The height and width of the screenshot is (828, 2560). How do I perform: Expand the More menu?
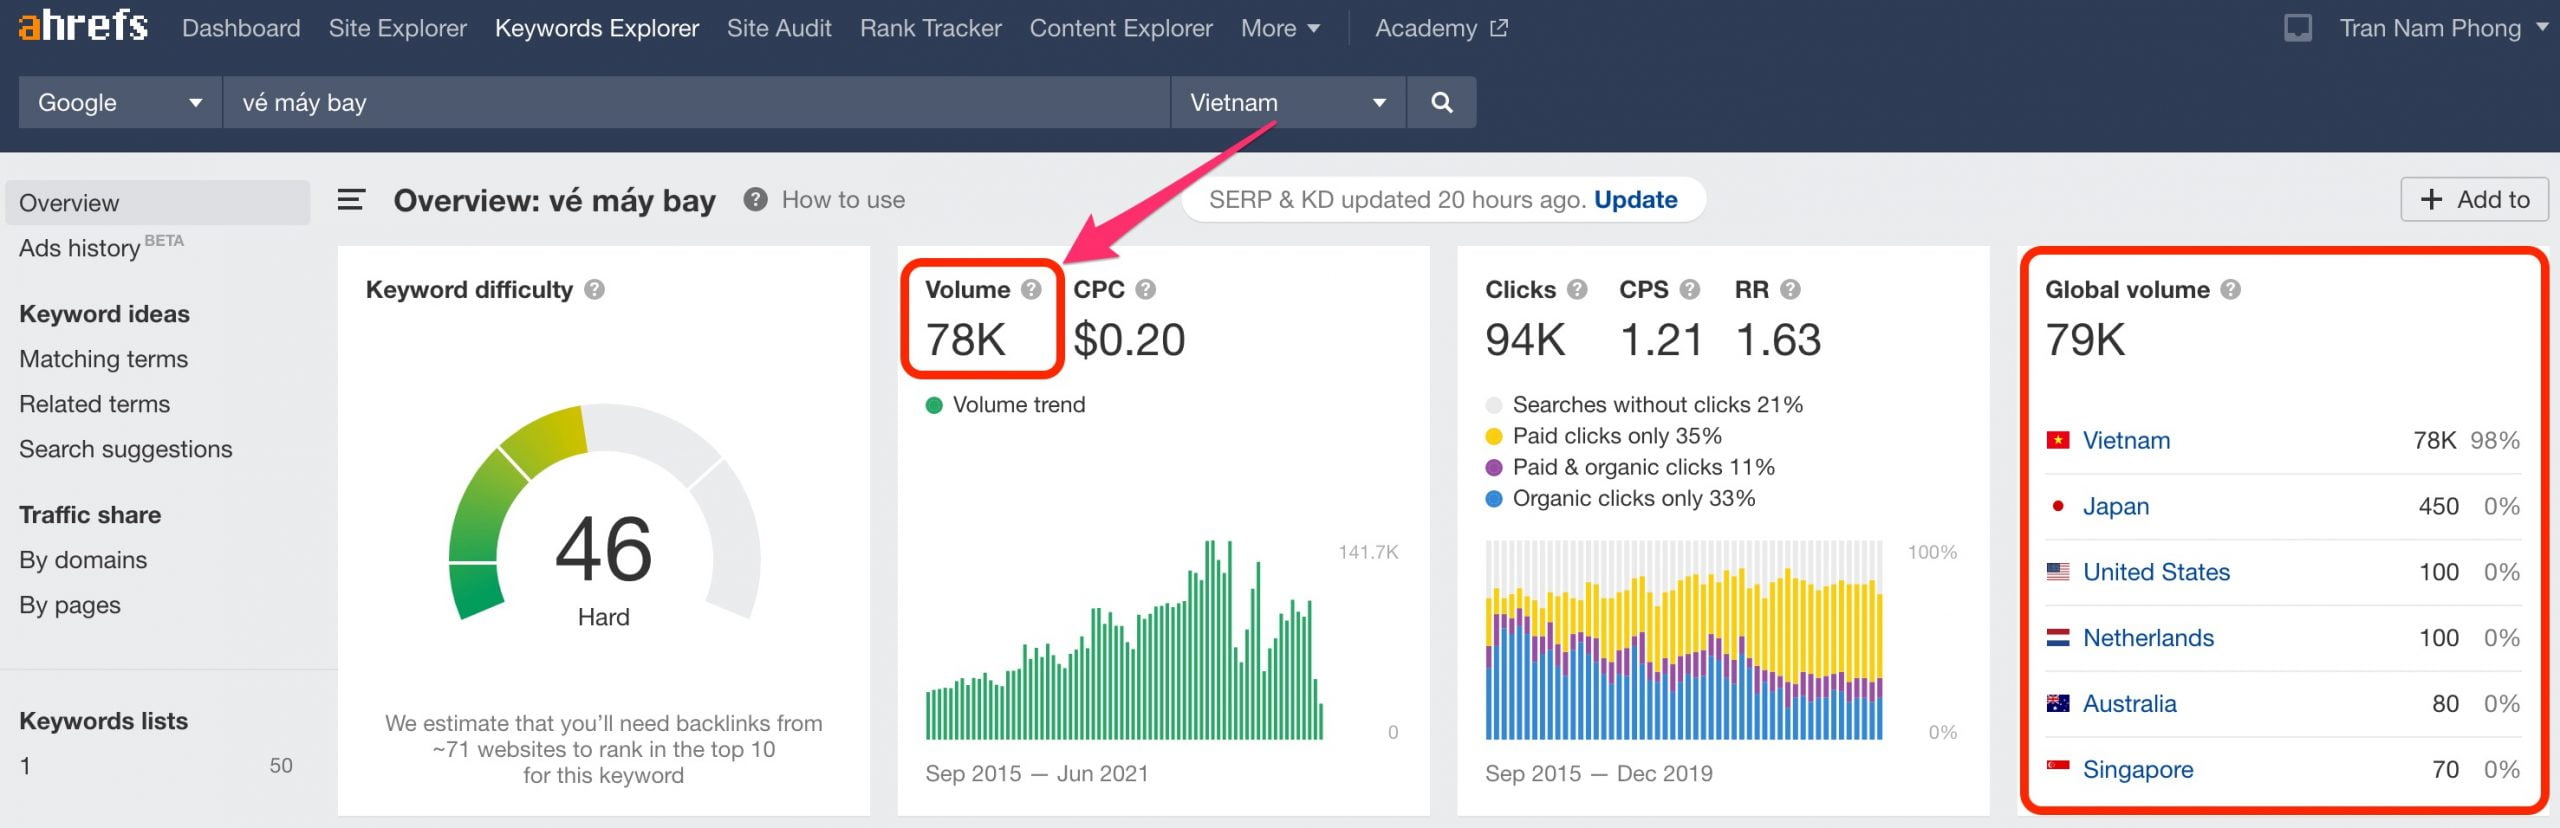coord(1280,28)
